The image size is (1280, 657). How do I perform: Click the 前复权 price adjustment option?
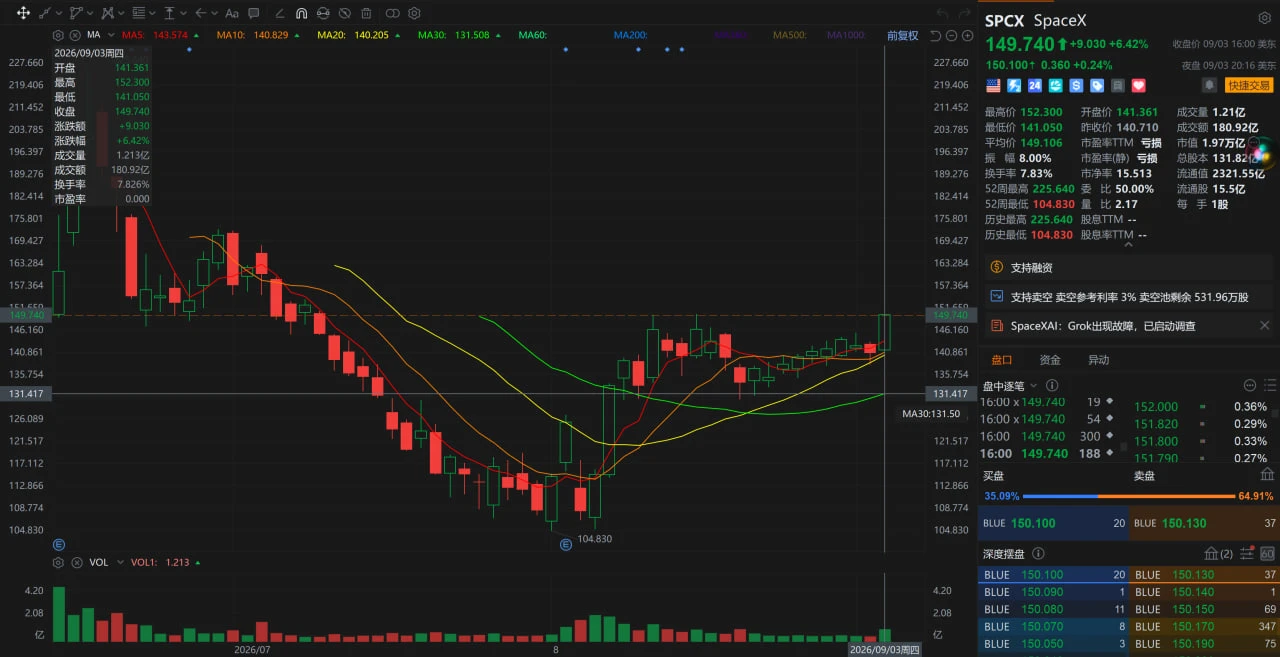pyautogui.click(x=902, y=35)
